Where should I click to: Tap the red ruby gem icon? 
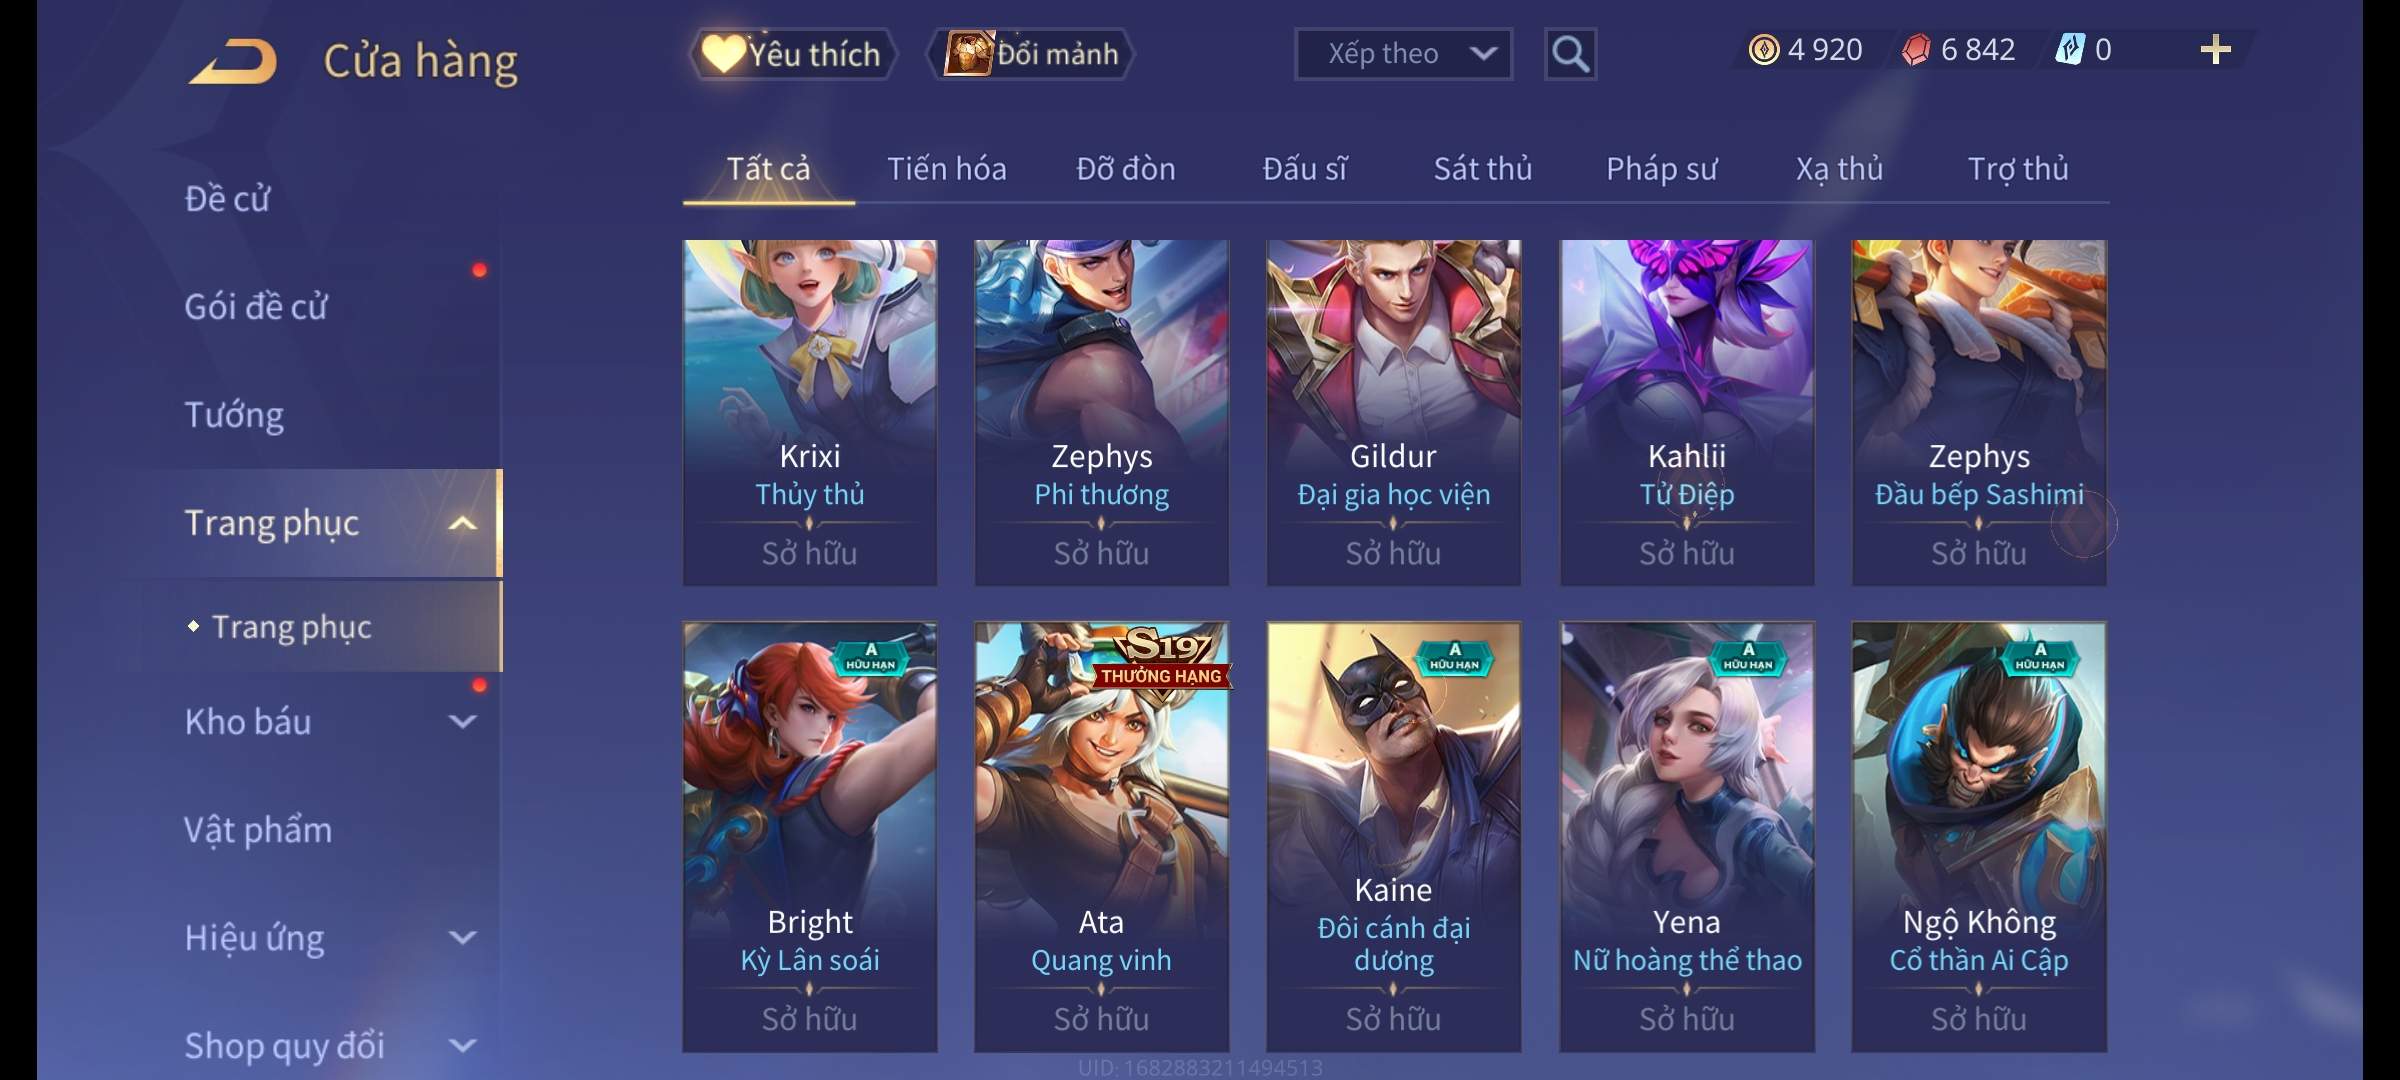1916,50
